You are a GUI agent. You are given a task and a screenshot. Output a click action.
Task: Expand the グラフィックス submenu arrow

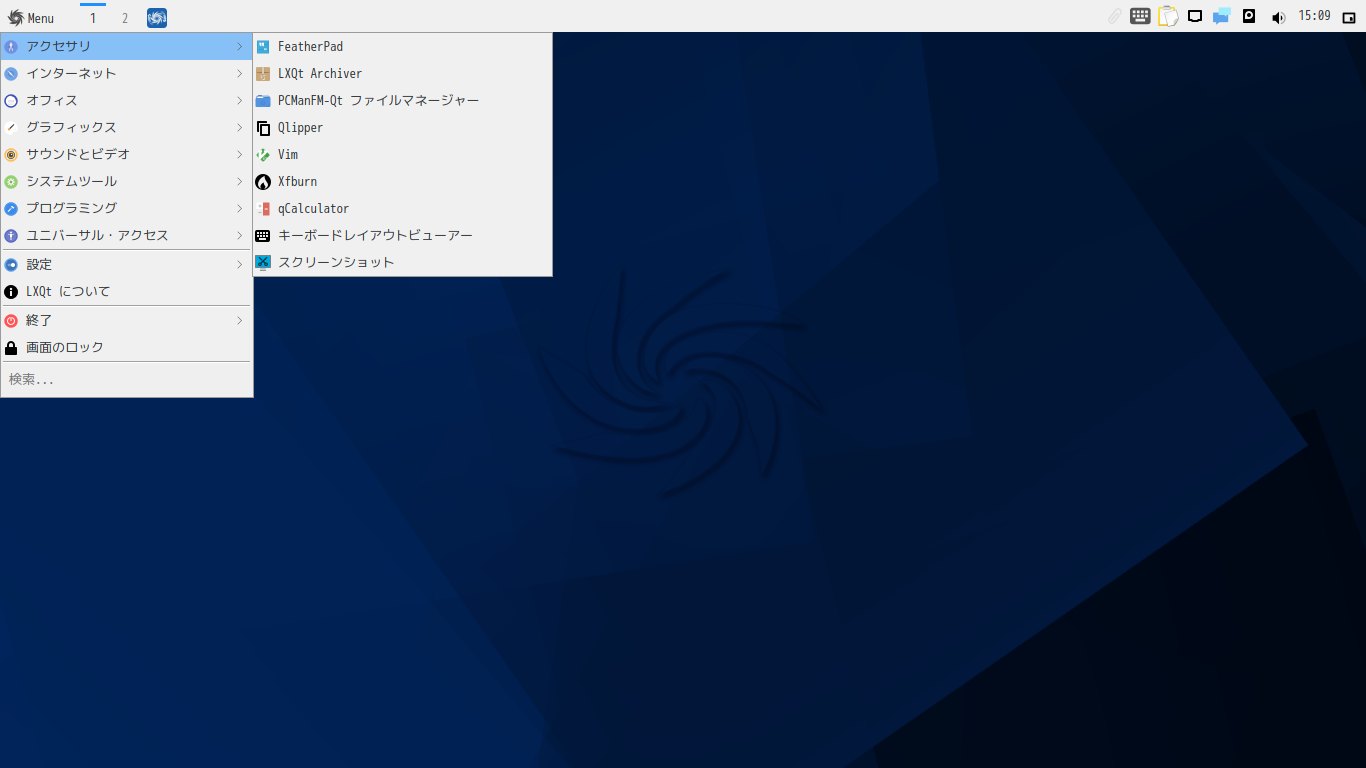coord(240,127)
